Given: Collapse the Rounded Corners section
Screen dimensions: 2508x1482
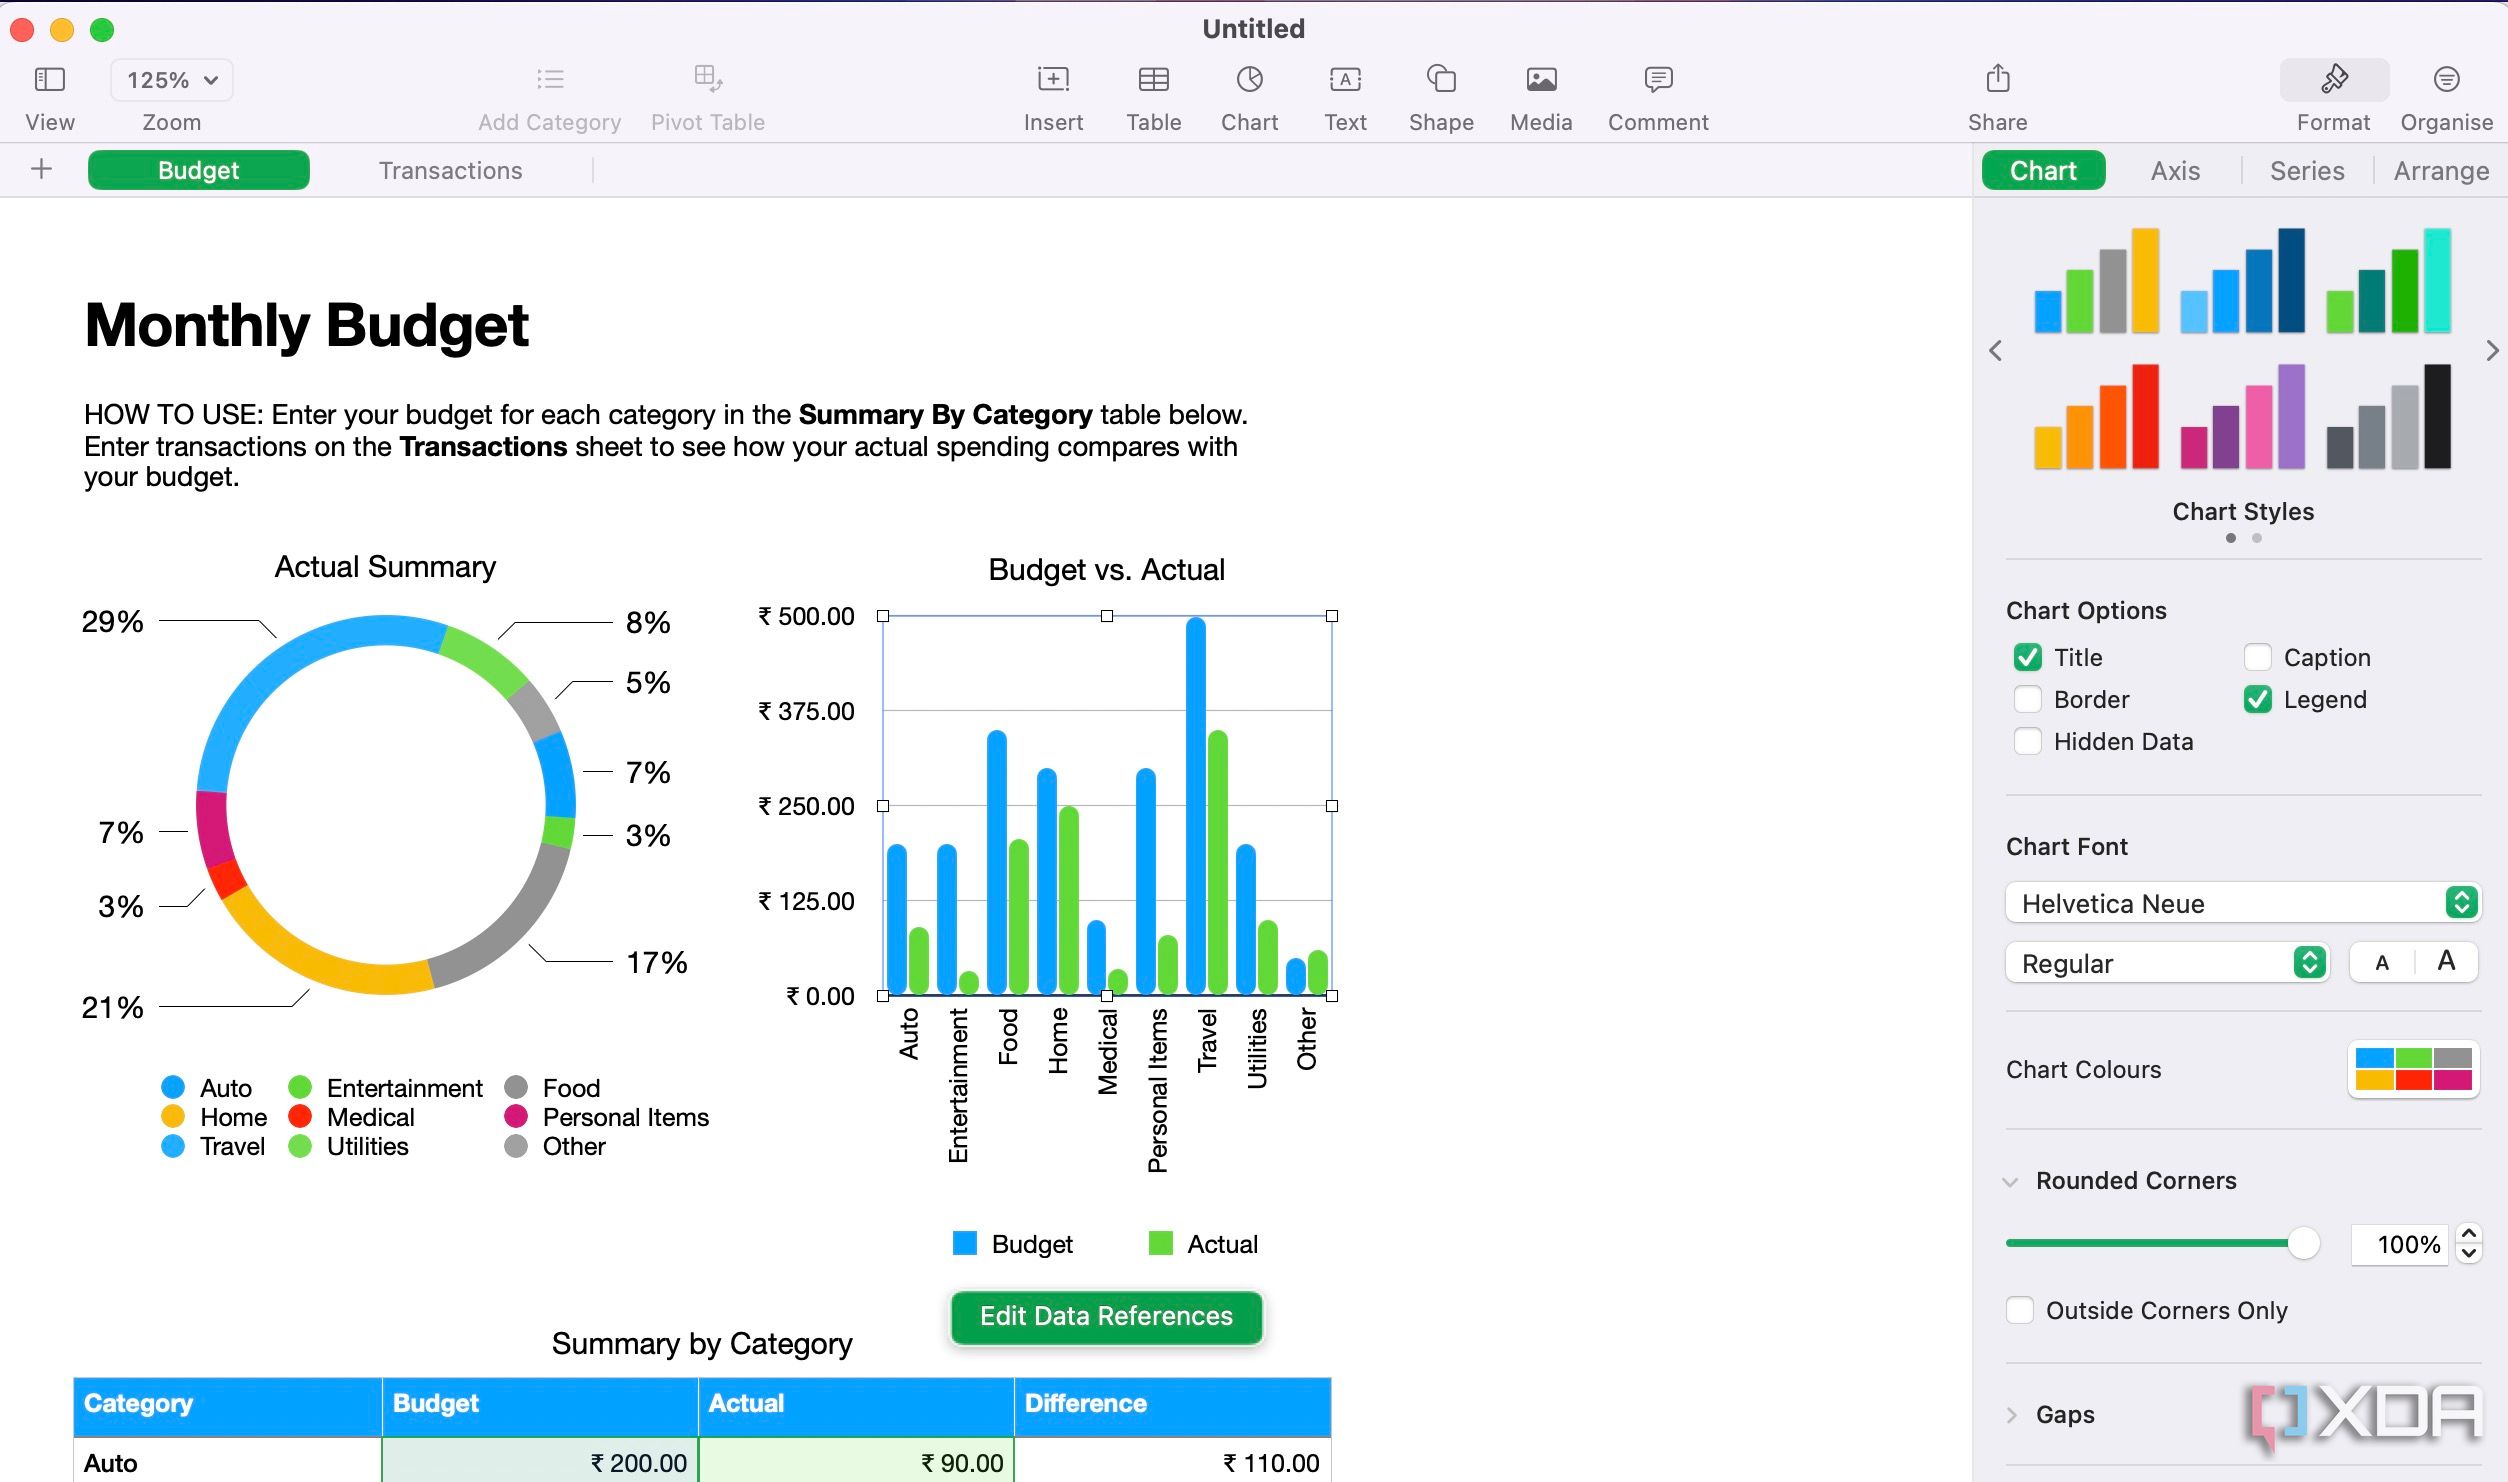Looking at the screenshot, I should (2010, 1182).
